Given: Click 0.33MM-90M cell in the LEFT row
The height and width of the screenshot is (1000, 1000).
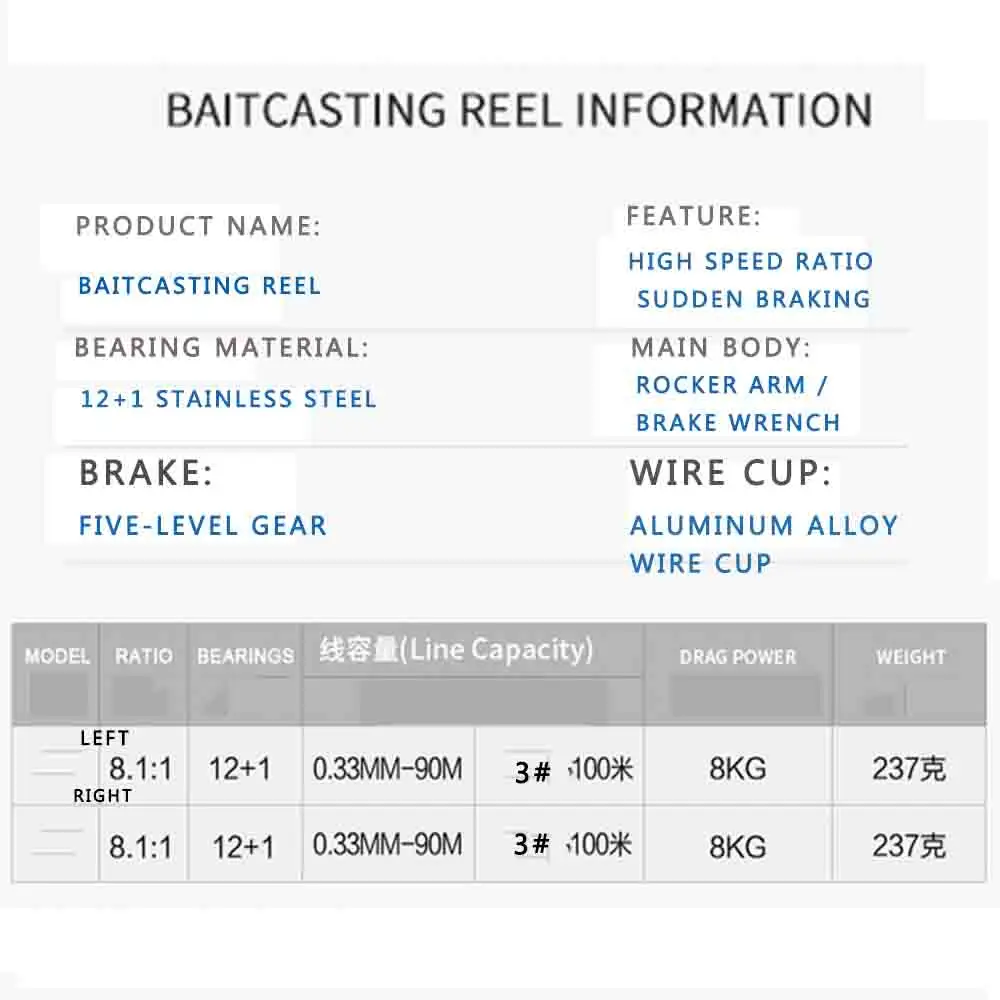Looking at the screenshot, I should tap(387, 769).
